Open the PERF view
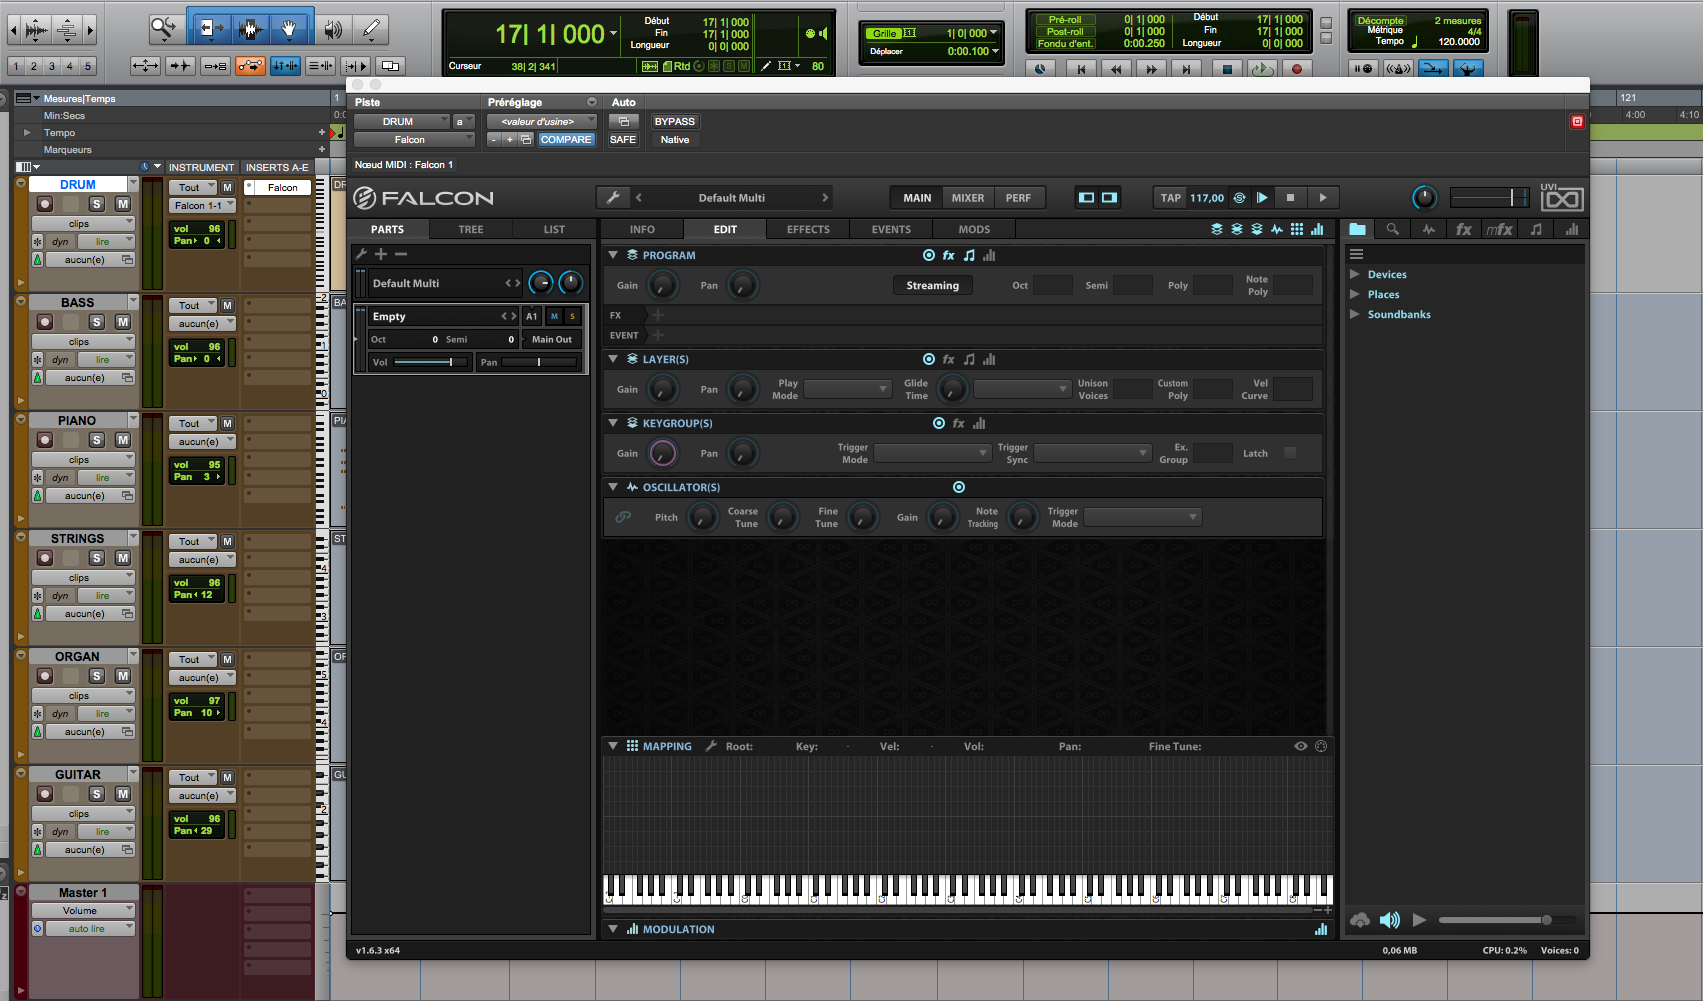 point(1018,198)
